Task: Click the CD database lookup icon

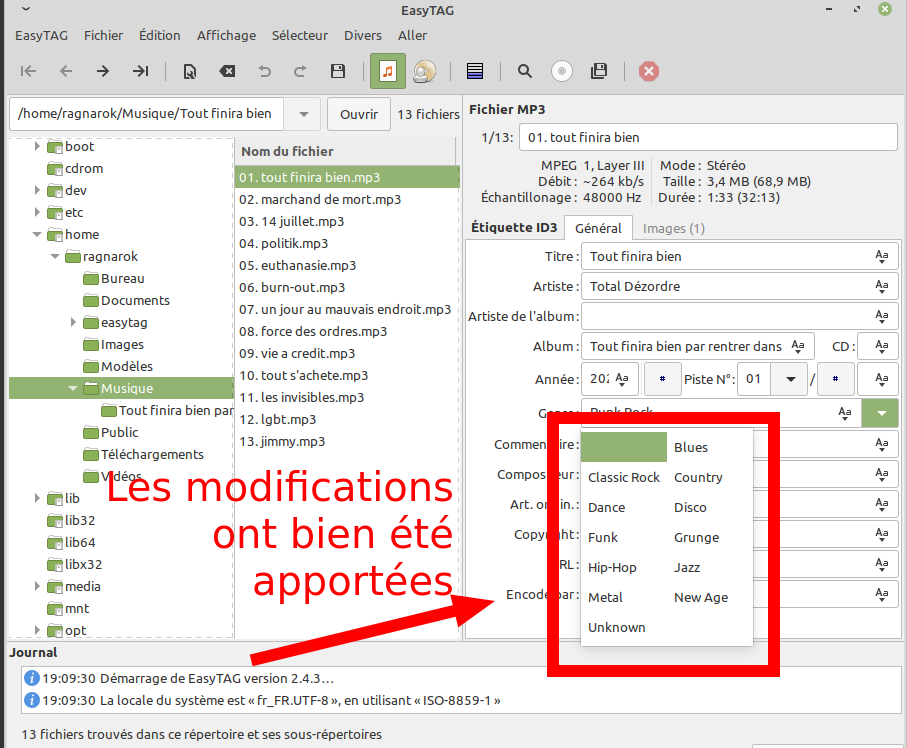Action: 562,71
